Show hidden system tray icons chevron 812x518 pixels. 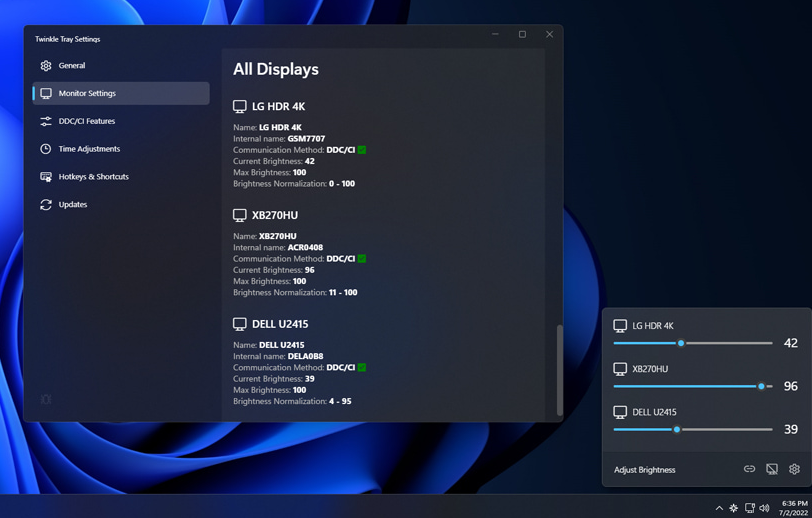click(719, 508)
